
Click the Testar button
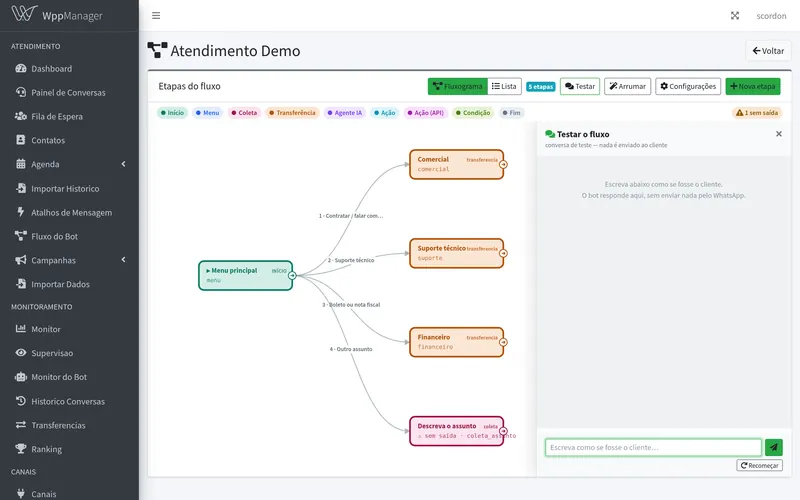[580, 86]
